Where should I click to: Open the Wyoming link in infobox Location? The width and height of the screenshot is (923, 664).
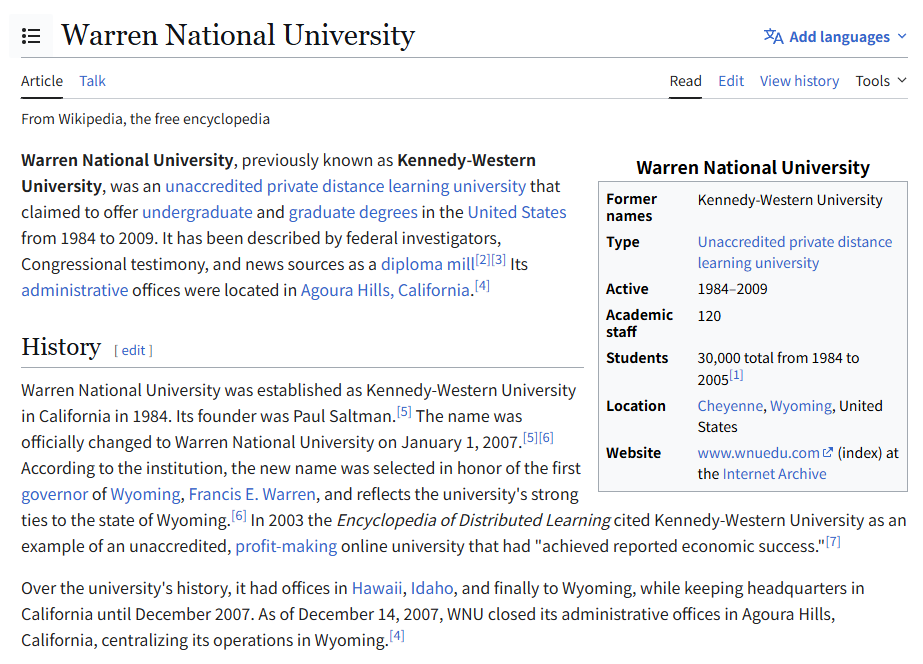click(801, 406)
